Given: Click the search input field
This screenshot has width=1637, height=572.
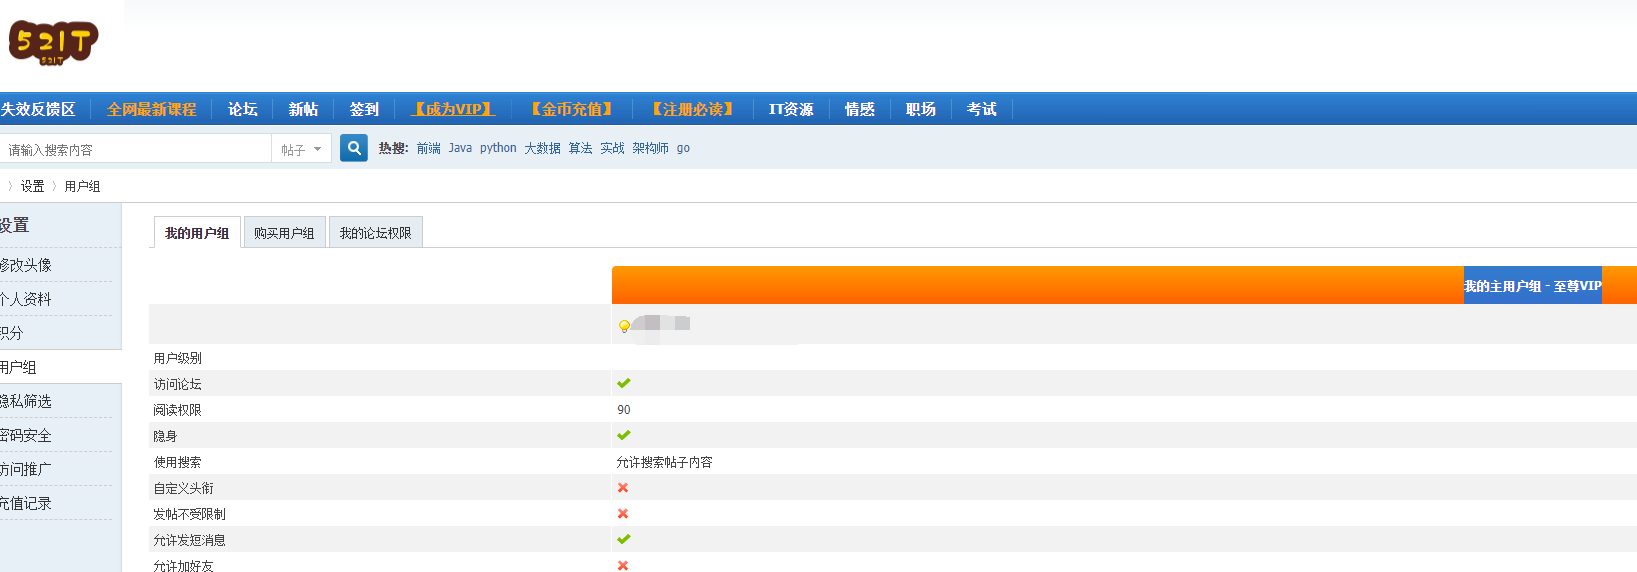Looking at the screenshot, I should [136, 149].
